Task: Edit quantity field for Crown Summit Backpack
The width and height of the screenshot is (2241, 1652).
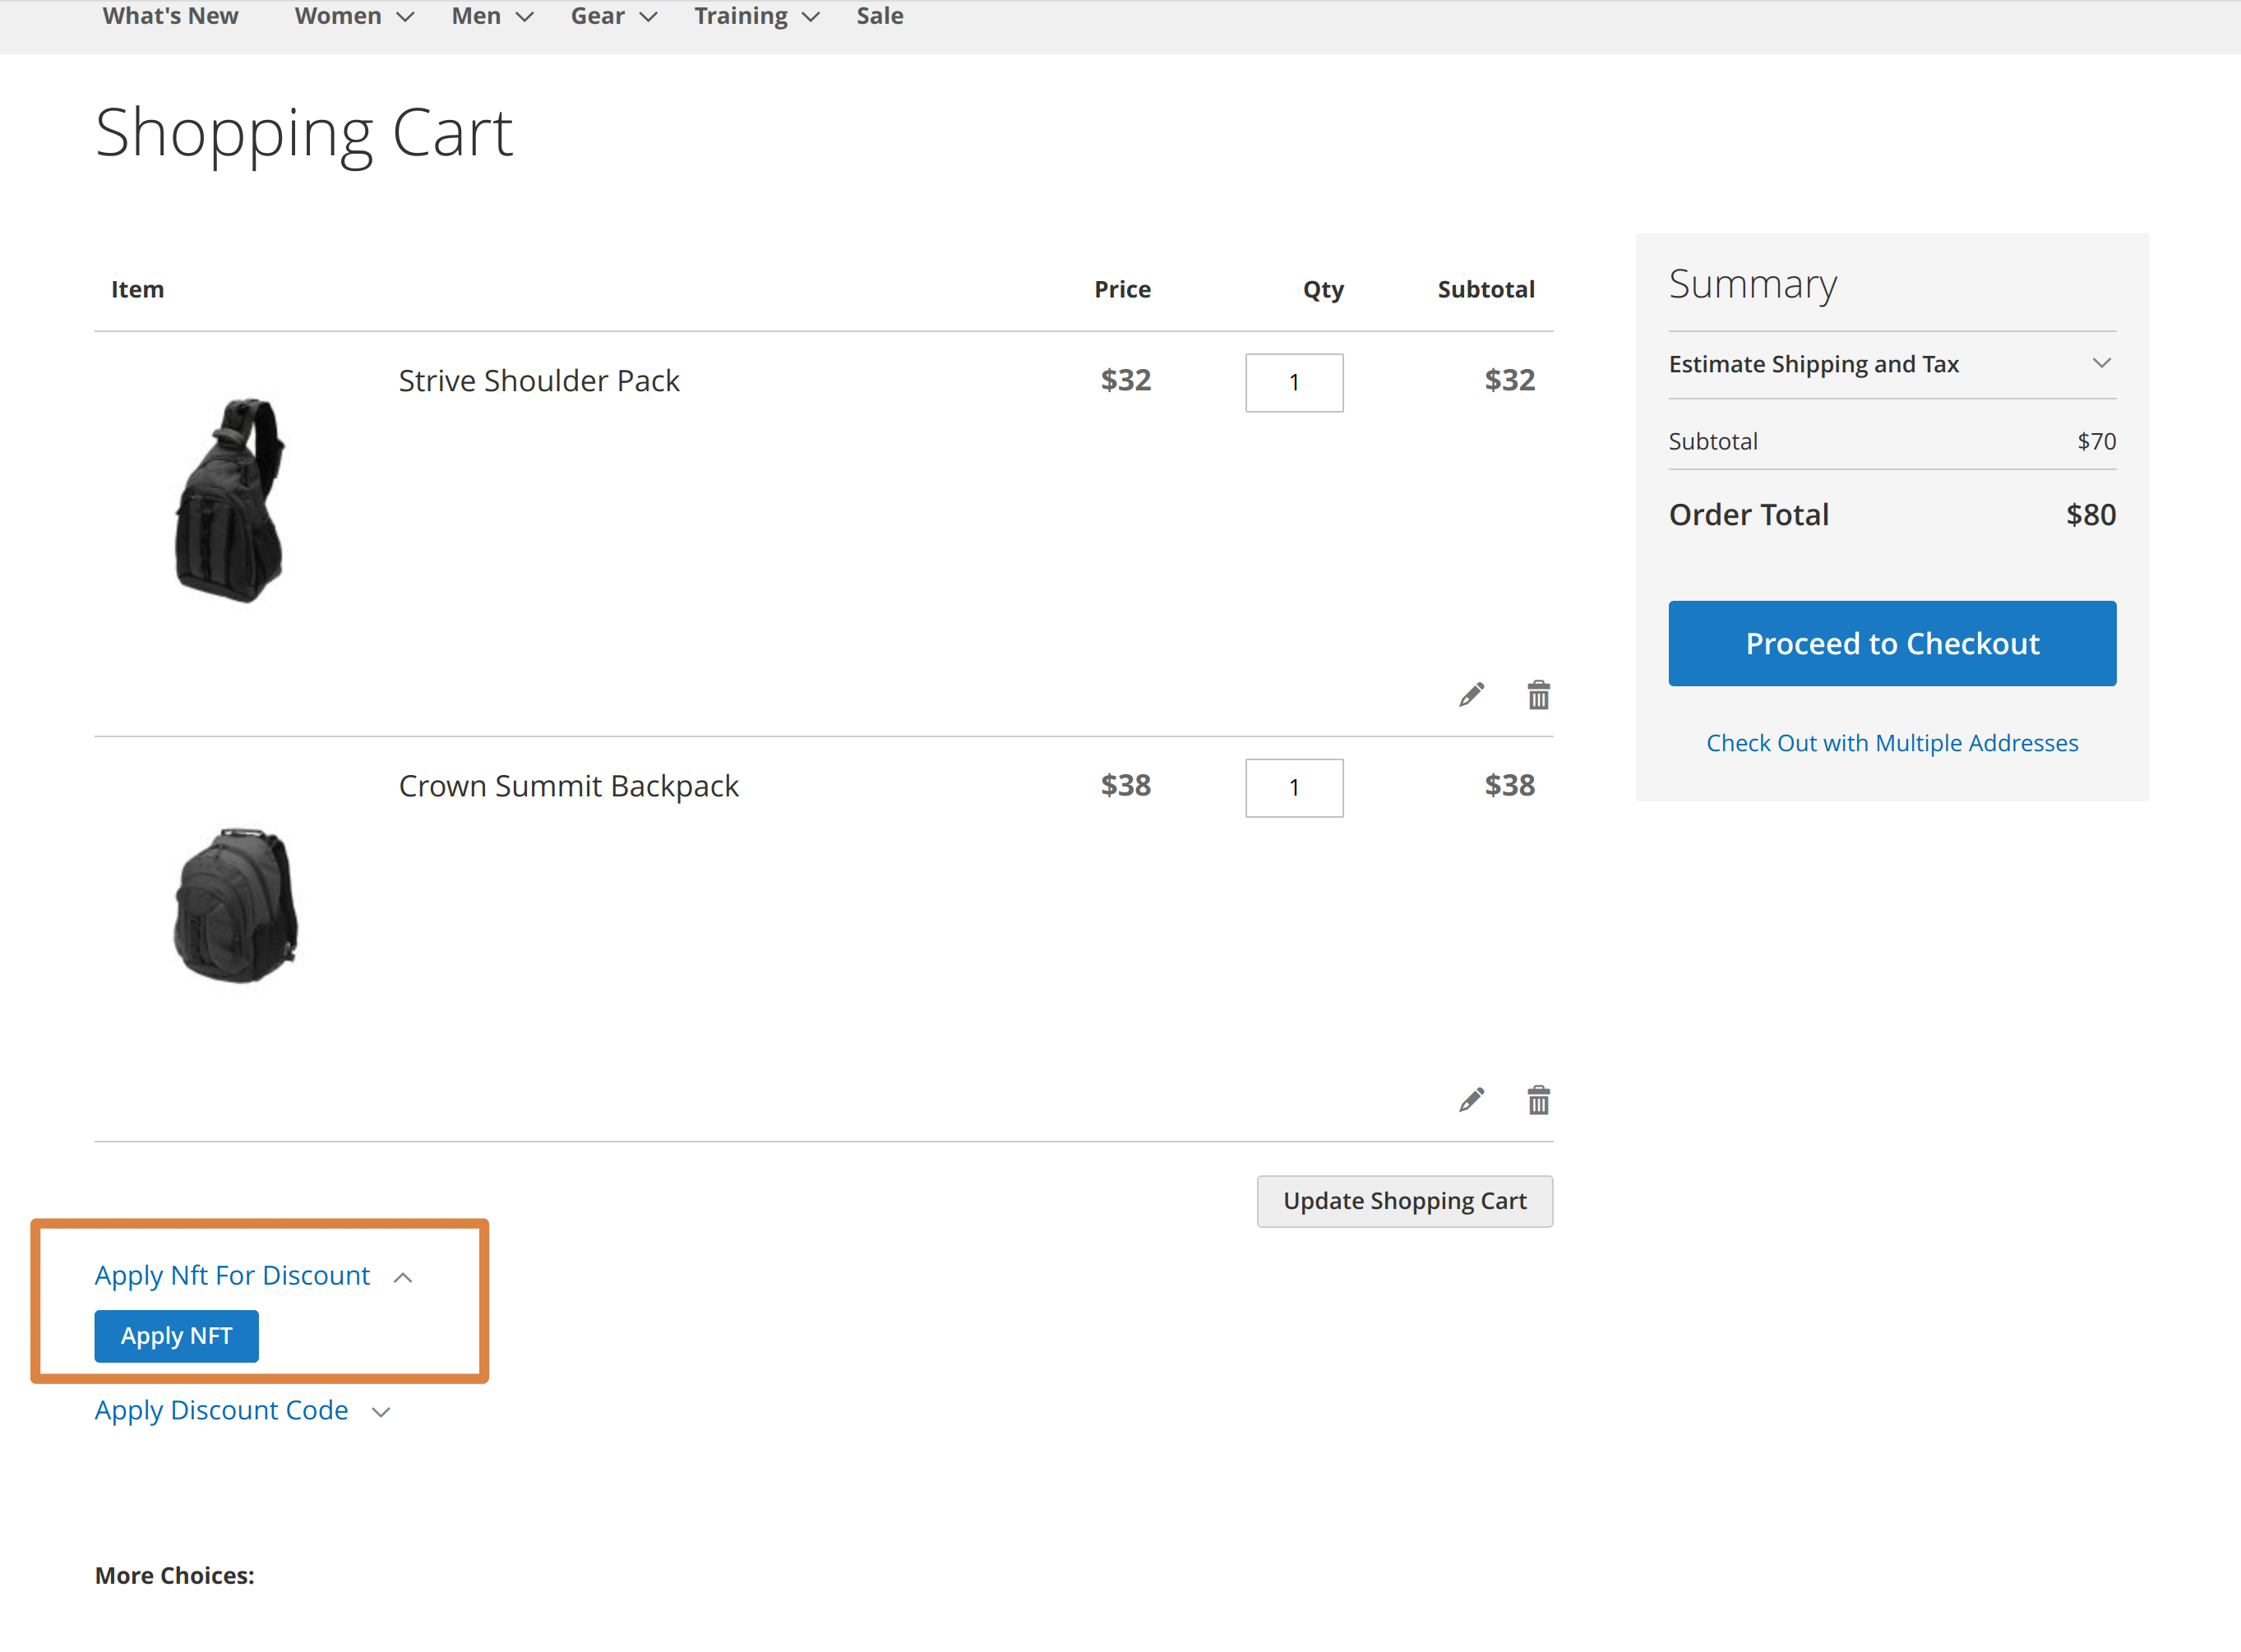Action: tap(1295, 786)
